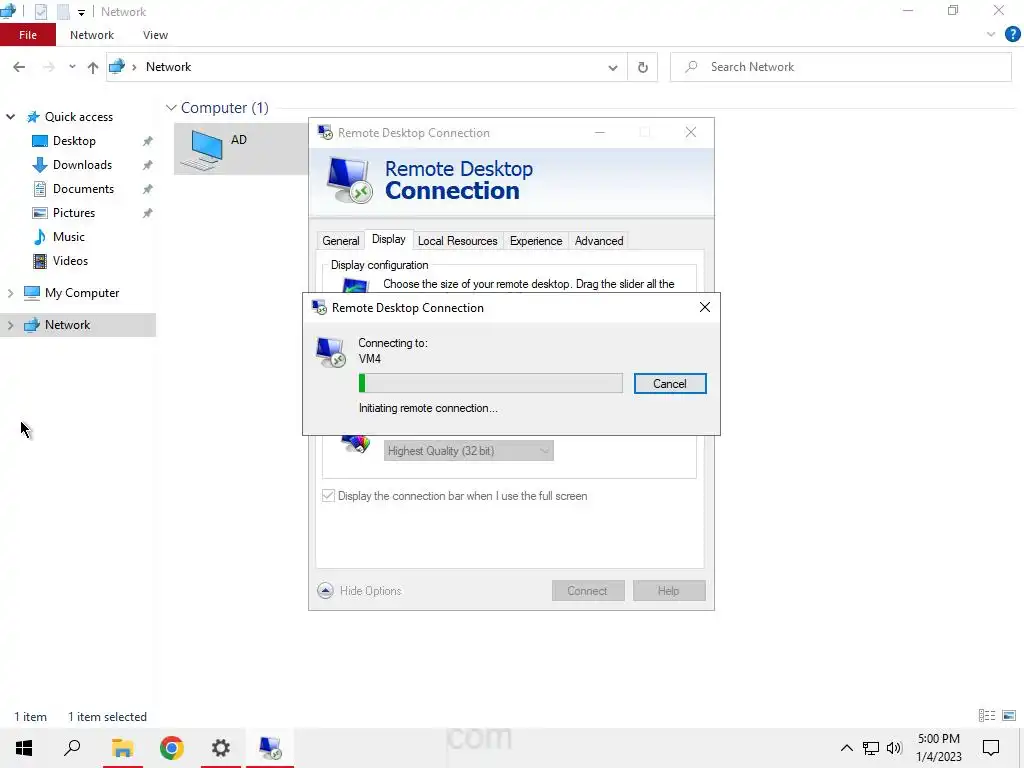
Task: Open the Videos folder
Action: tap(70, 261)
